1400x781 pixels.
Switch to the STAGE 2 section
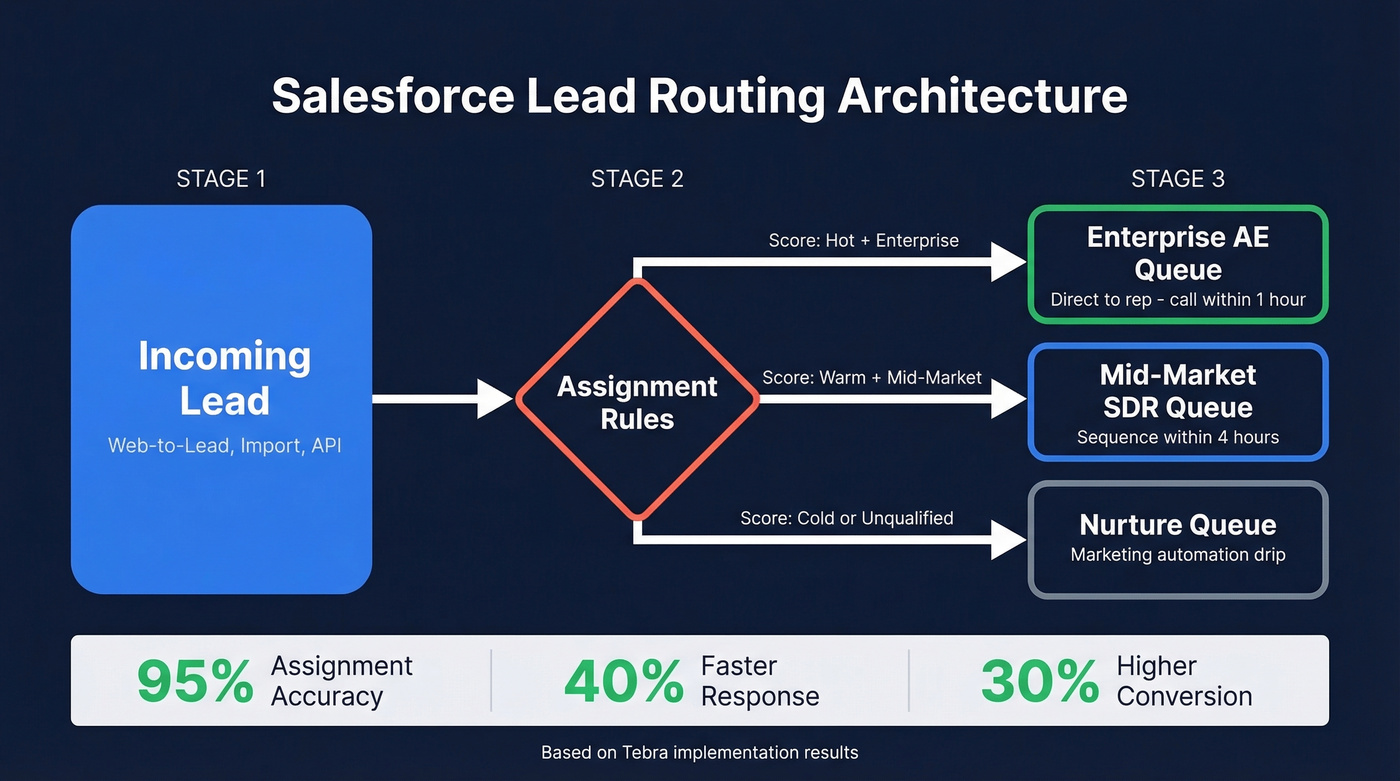click(x=636, y=178)
